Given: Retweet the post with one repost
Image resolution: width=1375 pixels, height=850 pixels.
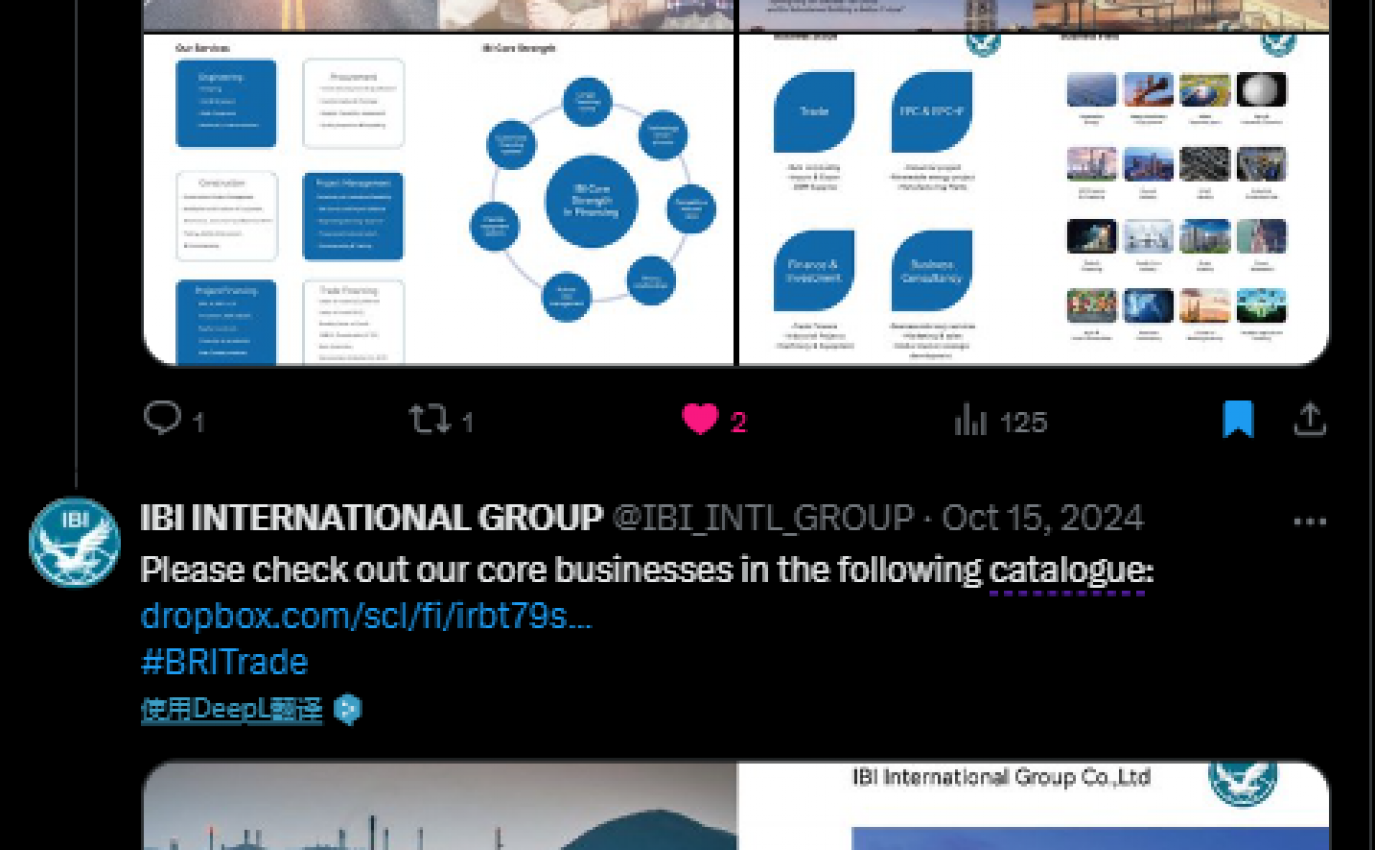Looking at the screenshot, I should point(430,419).
